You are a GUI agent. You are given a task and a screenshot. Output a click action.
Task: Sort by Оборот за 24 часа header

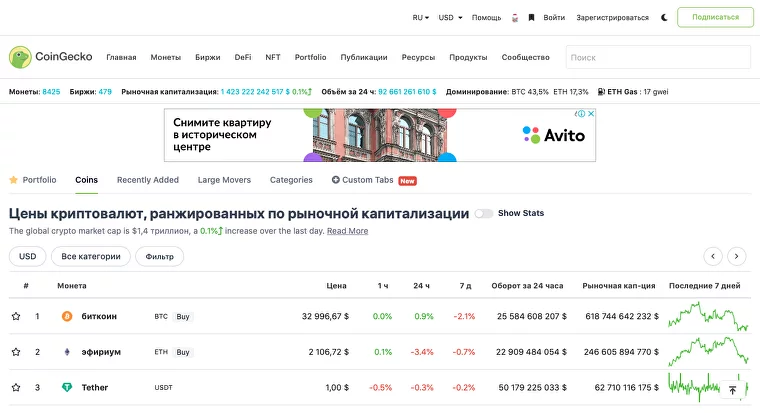(527, 286)
